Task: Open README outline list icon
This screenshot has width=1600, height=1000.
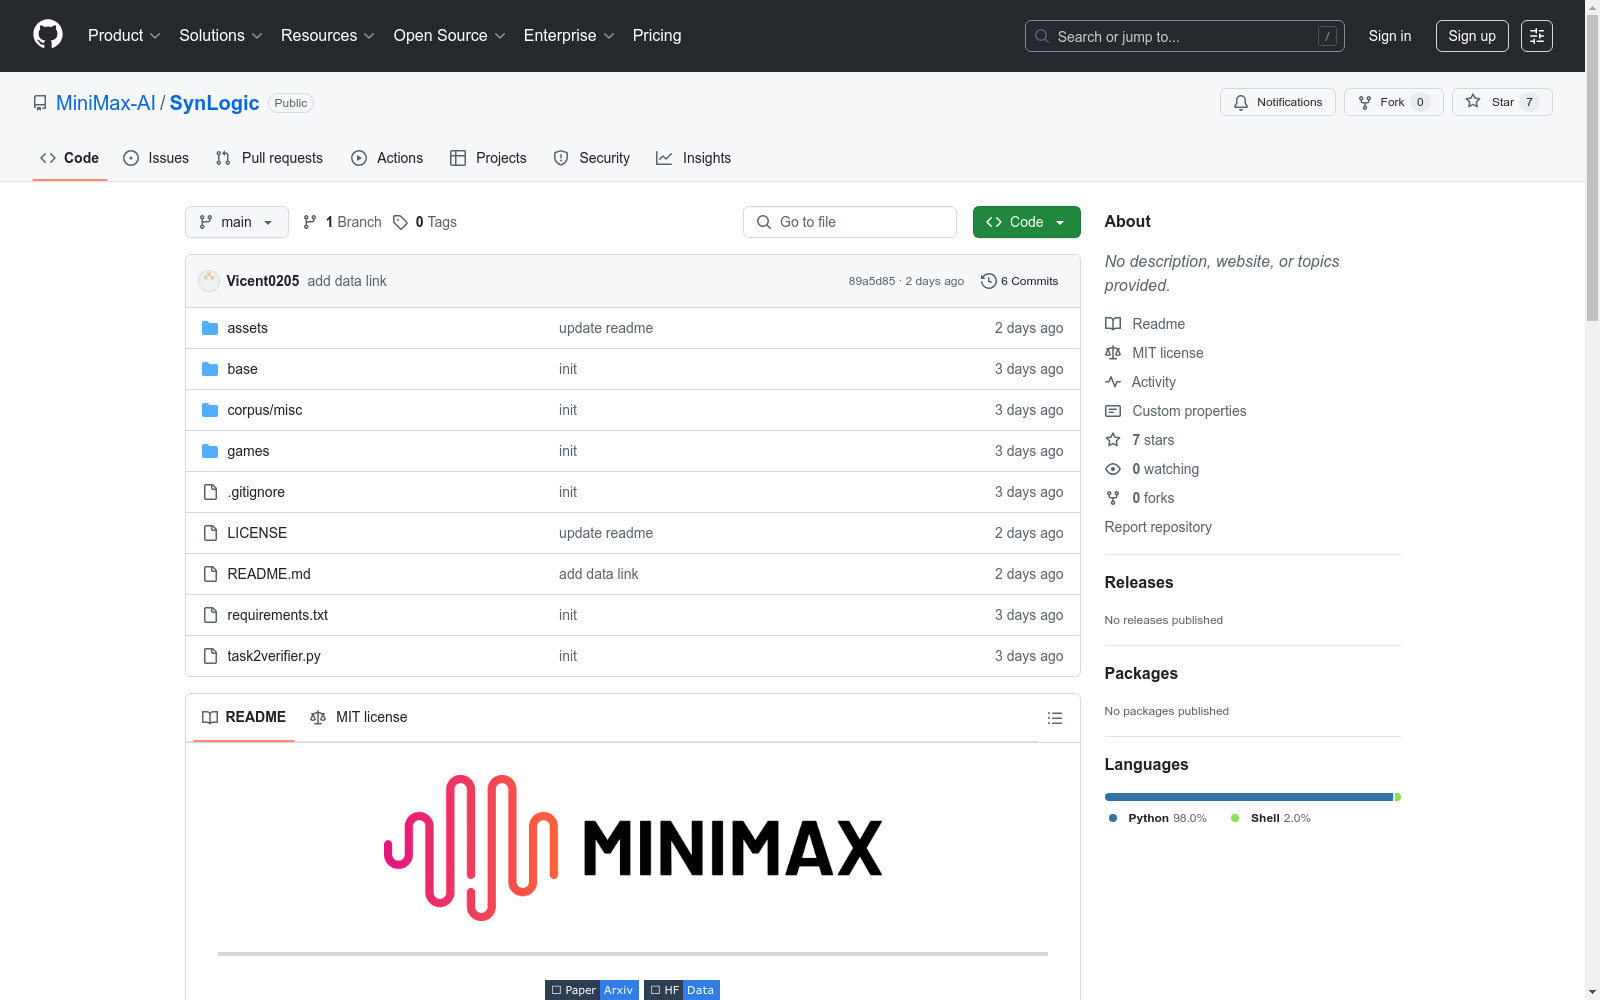Action: (x=1055, y=718)
